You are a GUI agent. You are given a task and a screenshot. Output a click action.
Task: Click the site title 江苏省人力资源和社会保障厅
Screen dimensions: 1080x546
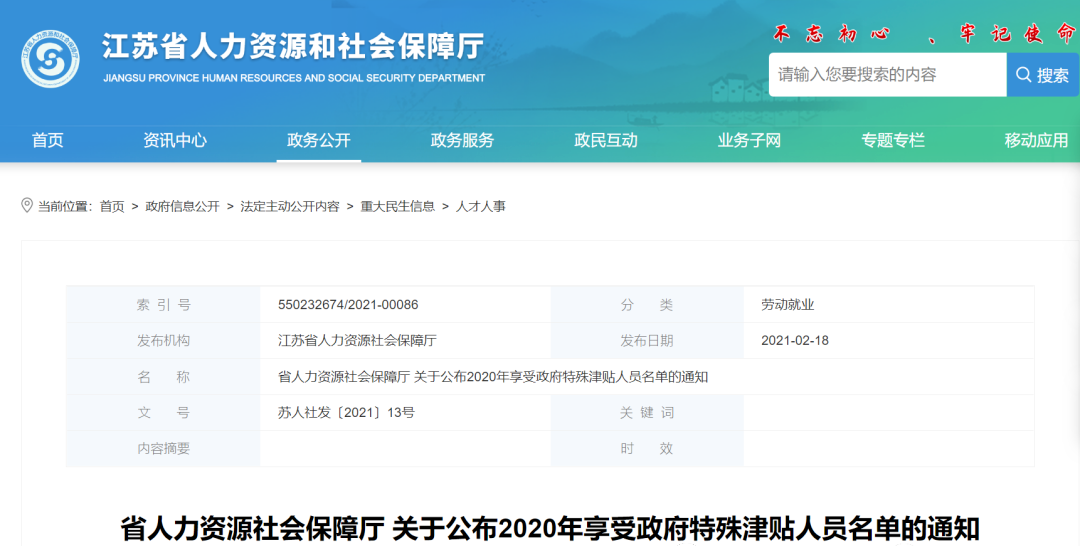[x=293, y=47]
